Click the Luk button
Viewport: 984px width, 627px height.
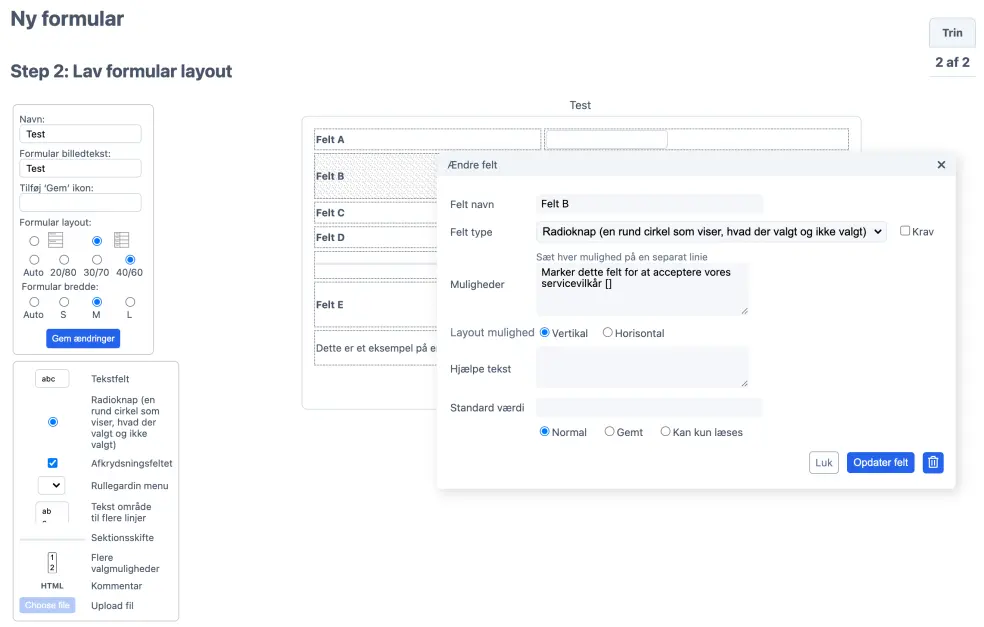pos(824,462)
